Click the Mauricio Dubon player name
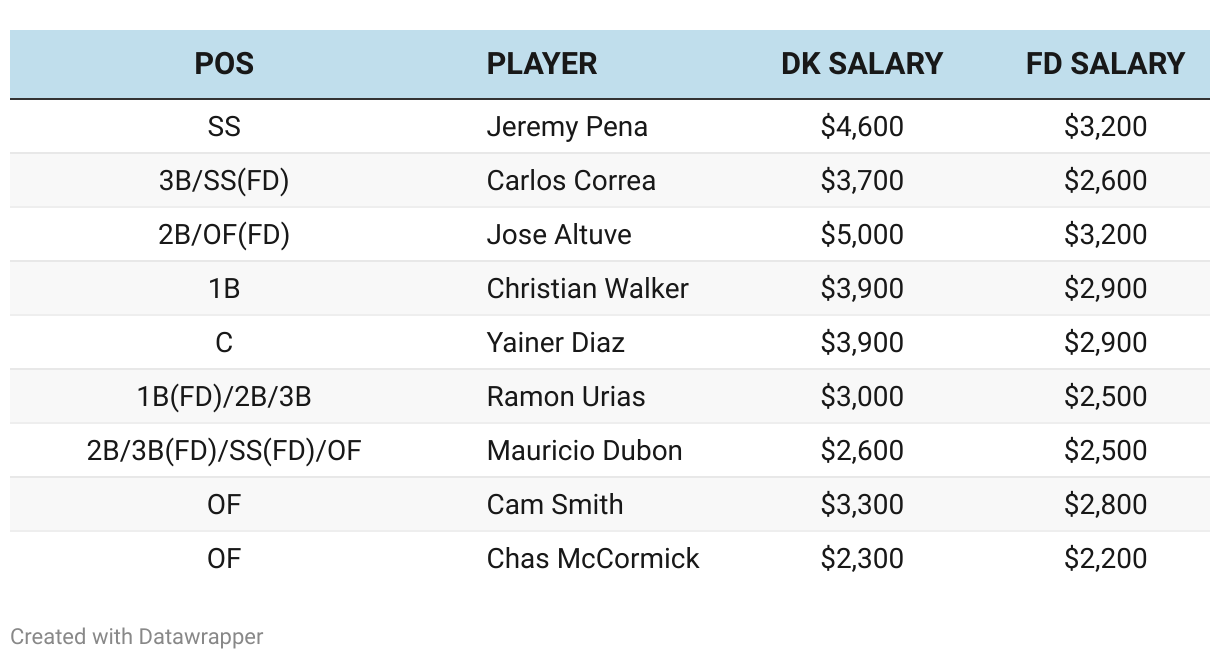This screenshot has width=1220, height=660. click(x=585, y=451)
